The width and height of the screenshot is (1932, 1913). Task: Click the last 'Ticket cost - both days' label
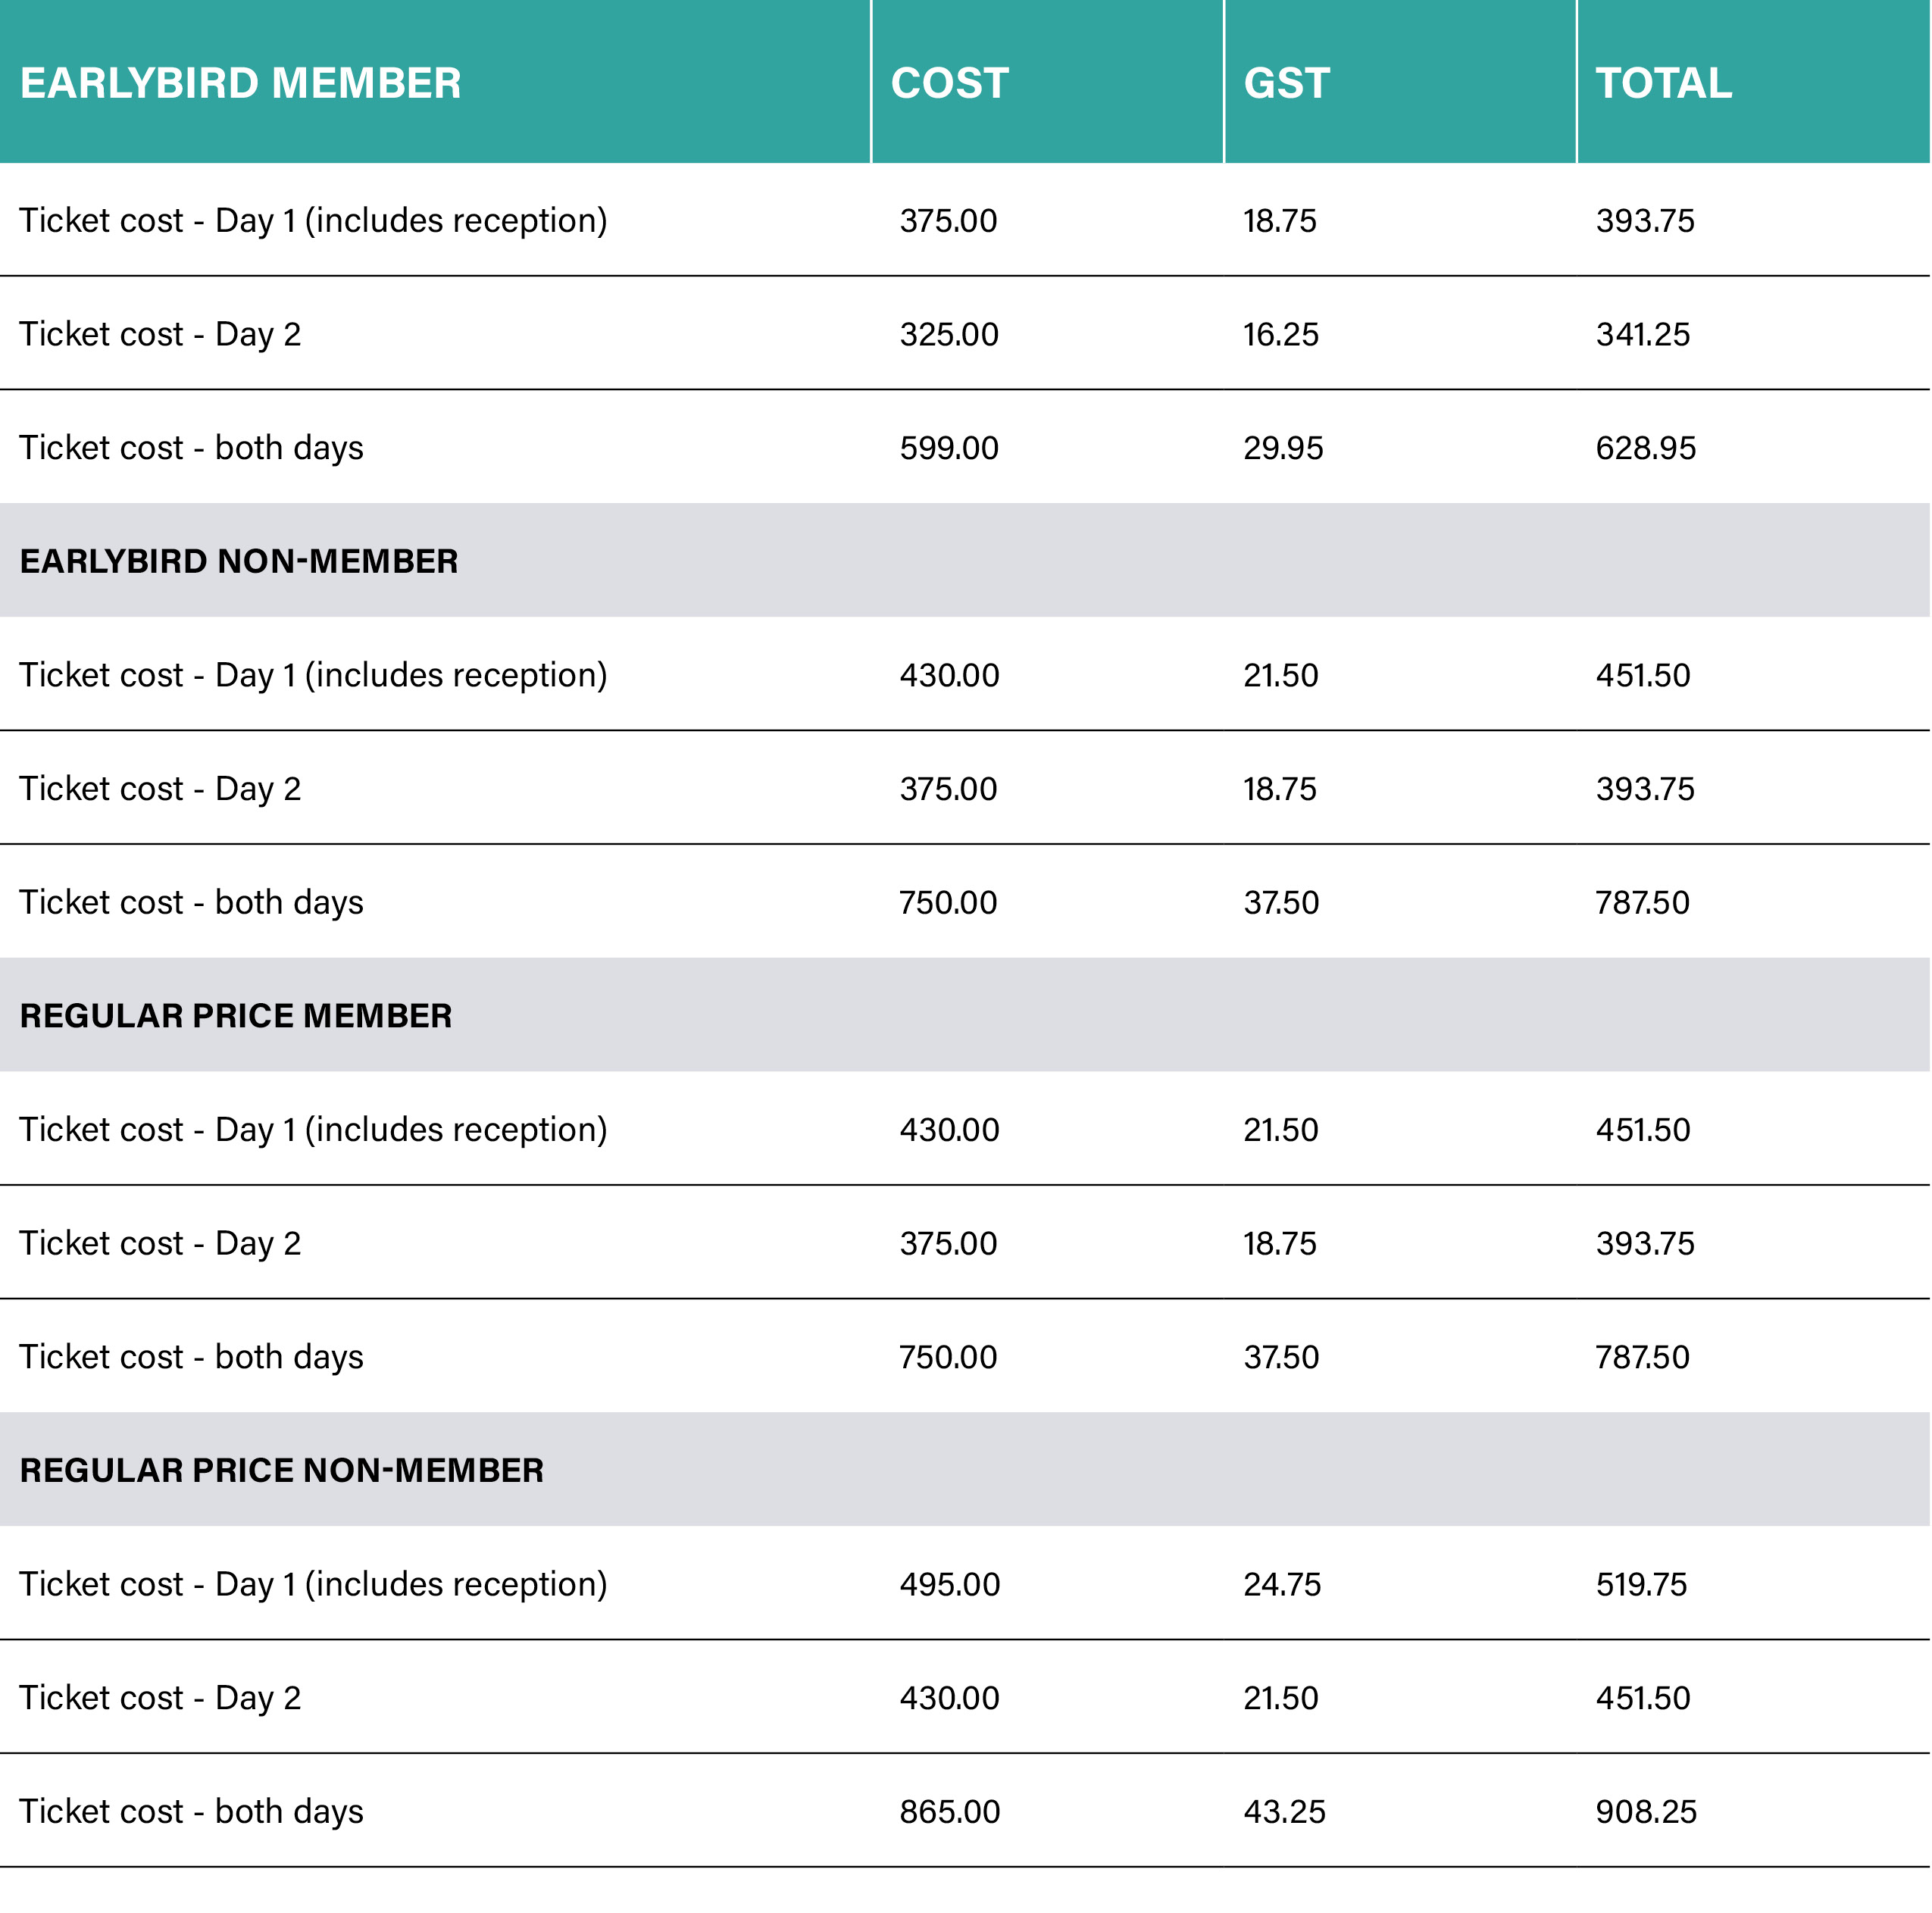coord(192,1812)
